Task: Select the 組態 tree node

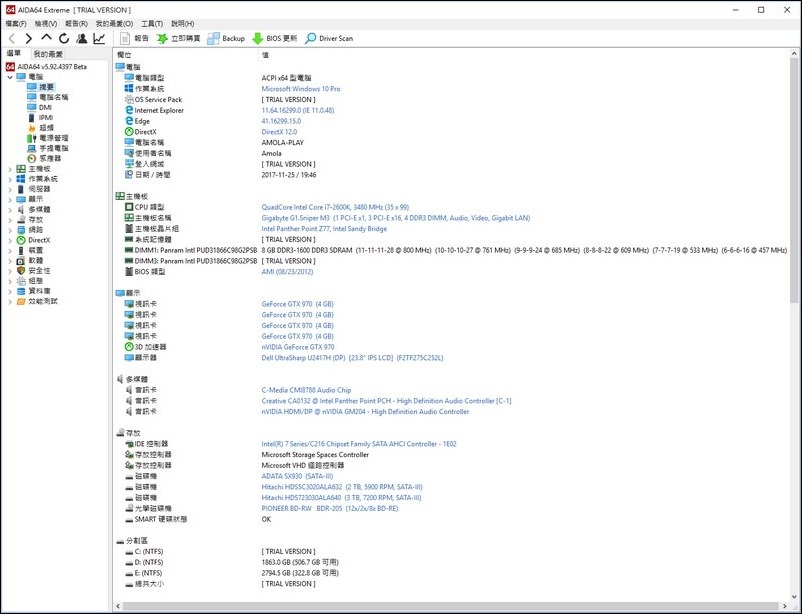Action: 36,281
